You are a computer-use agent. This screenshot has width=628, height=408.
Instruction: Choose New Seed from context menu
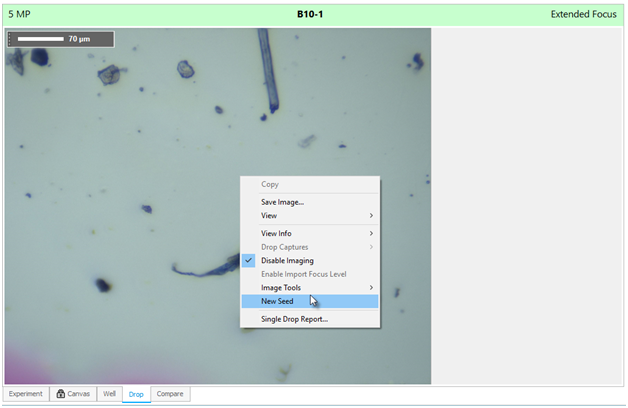point(310,301)
